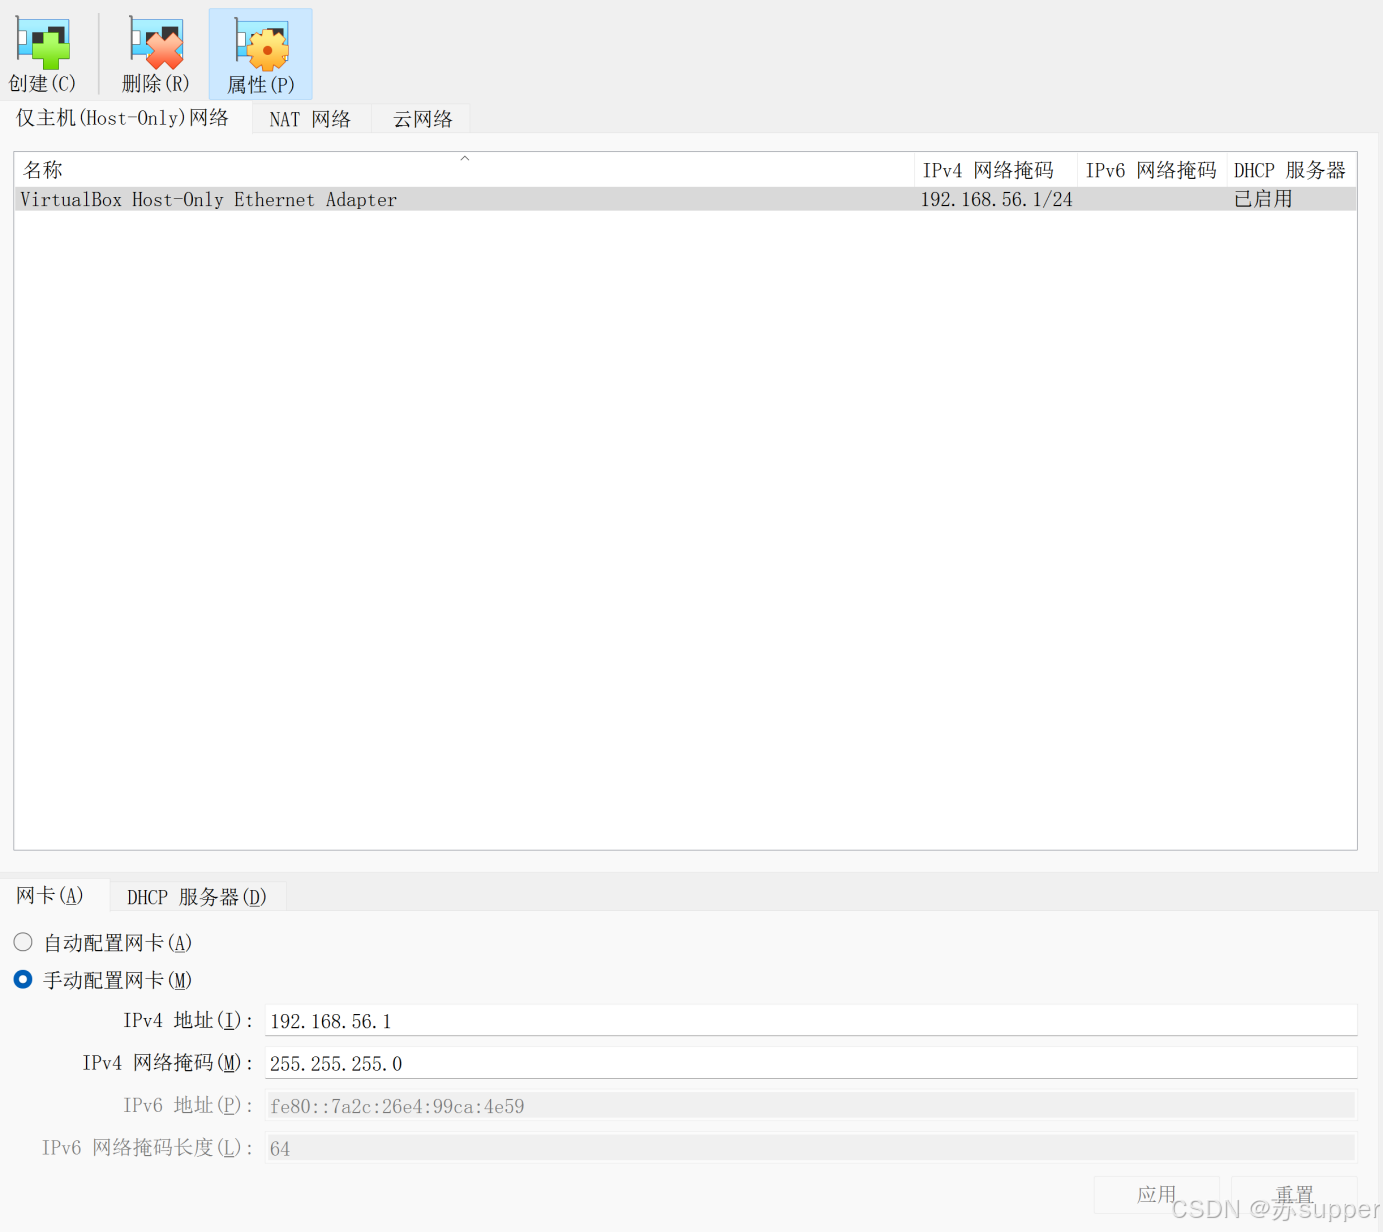Image resolution: width=1384 pixels, height=1232 pixels.
Task: Switch to the NAT 网络 tab
Action: click(x=310, y=119)
